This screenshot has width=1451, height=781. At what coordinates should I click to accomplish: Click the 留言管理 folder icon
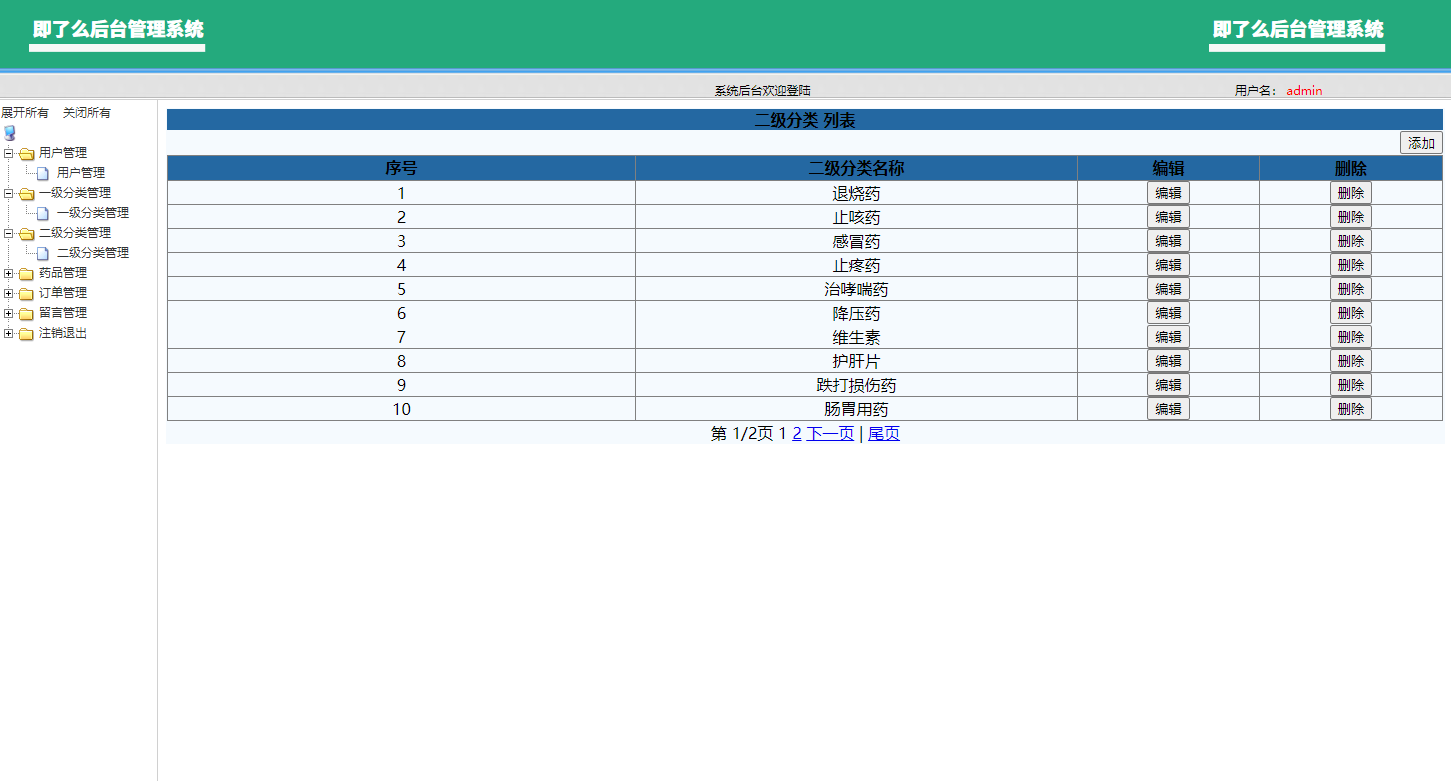tap(25, 312)
